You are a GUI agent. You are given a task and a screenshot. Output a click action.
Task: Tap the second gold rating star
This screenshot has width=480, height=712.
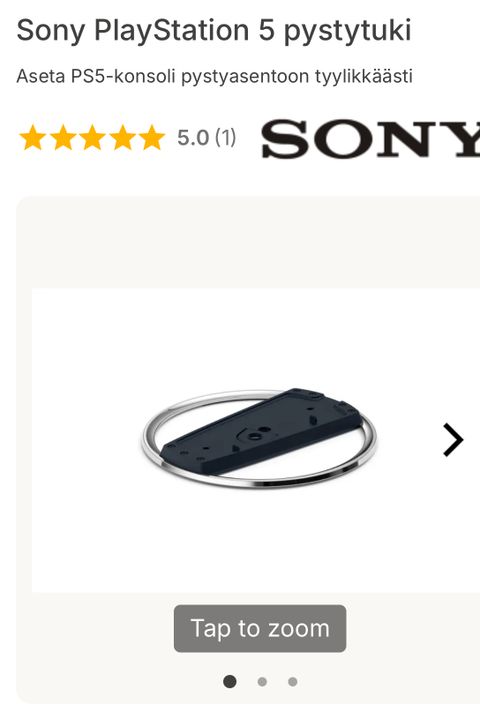63,138
